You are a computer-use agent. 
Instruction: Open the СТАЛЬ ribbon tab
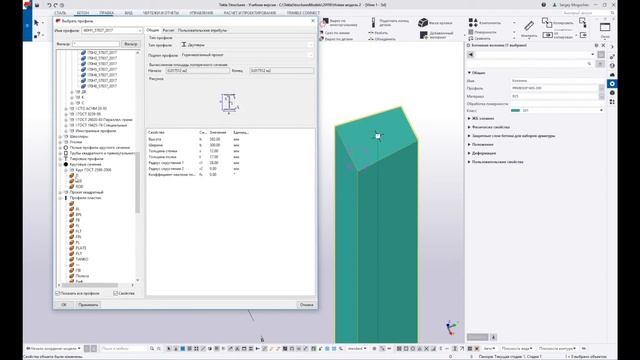(x=60, y=13)
